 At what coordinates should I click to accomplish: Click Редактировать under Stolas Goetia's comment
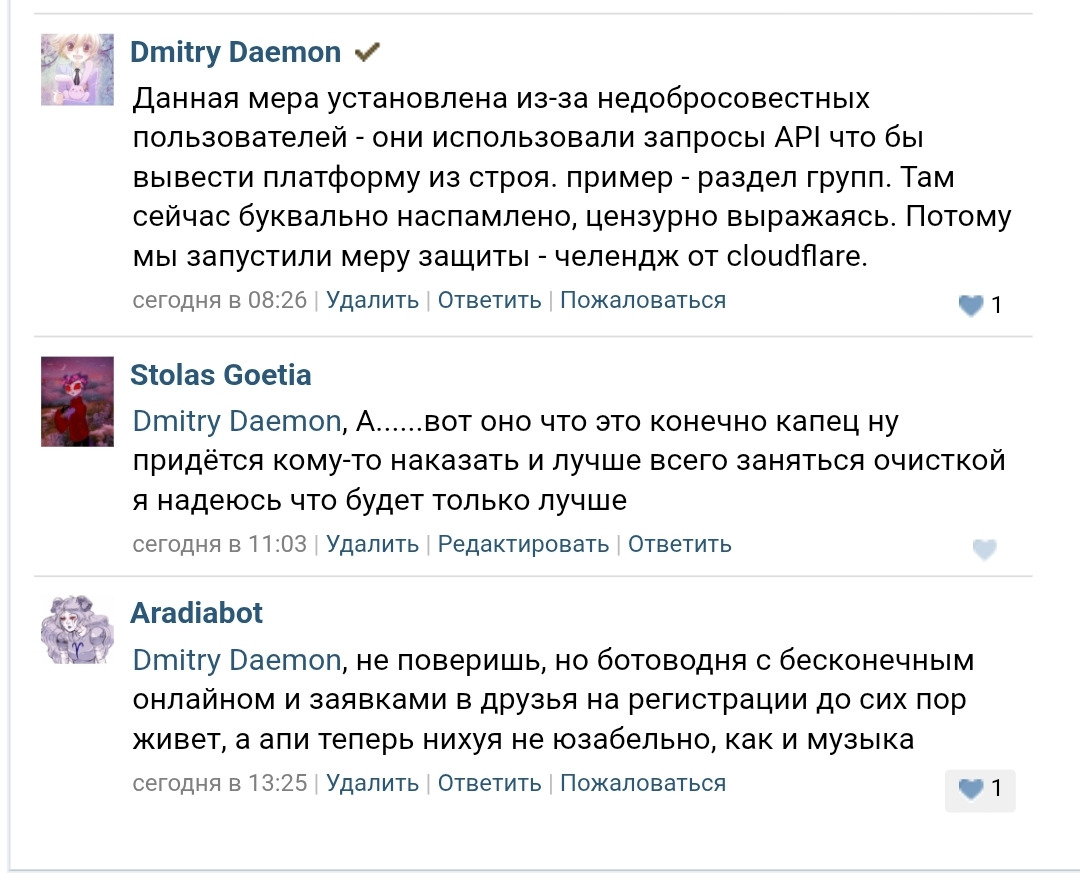(523, 544)
